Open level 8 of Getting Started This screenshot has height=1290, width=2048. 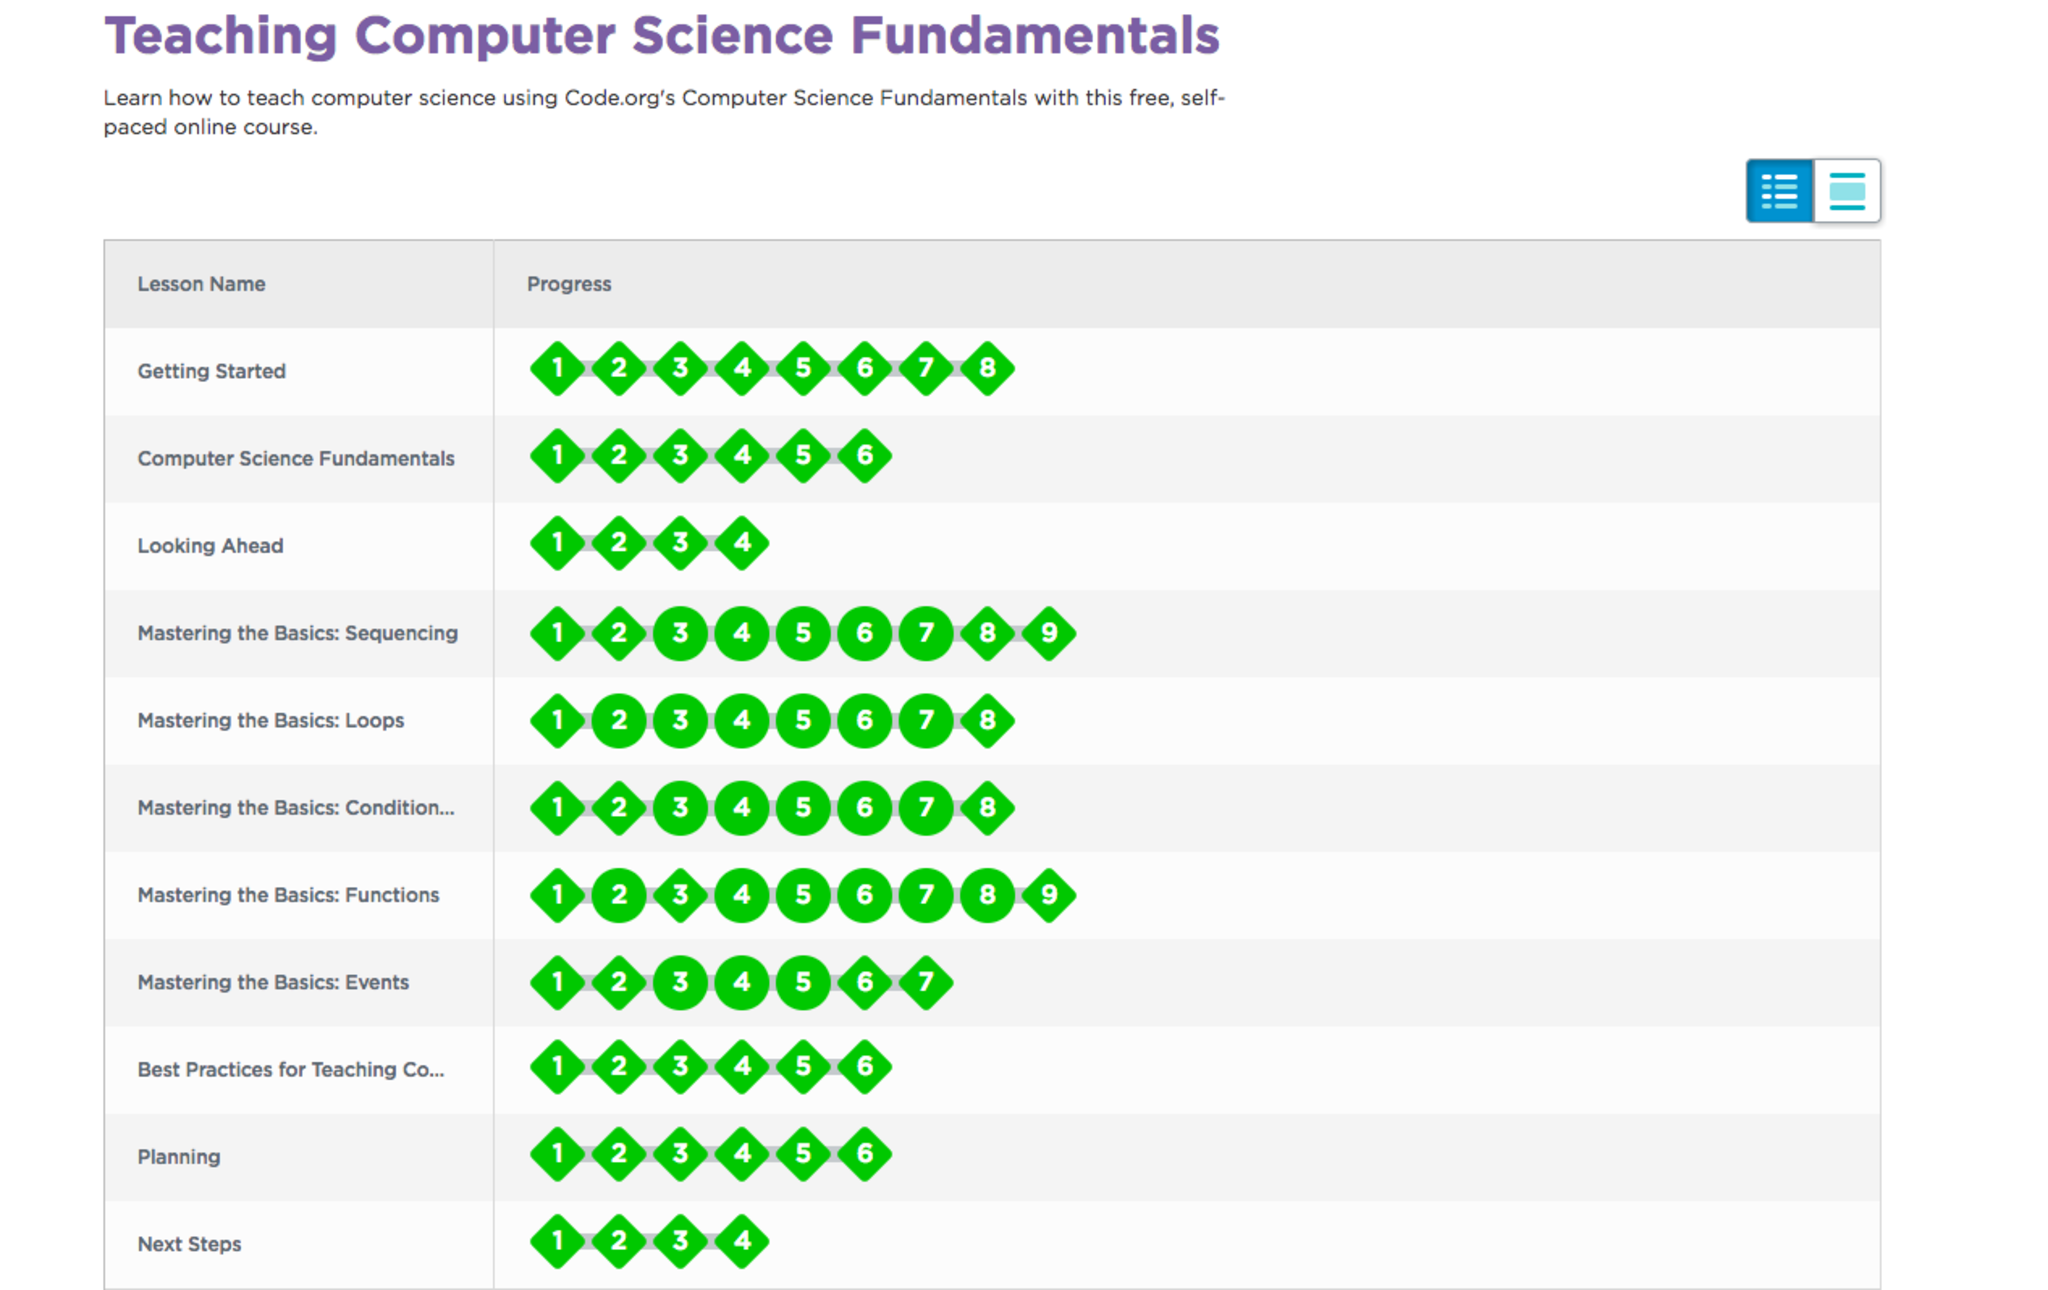(x=987, y=369)
